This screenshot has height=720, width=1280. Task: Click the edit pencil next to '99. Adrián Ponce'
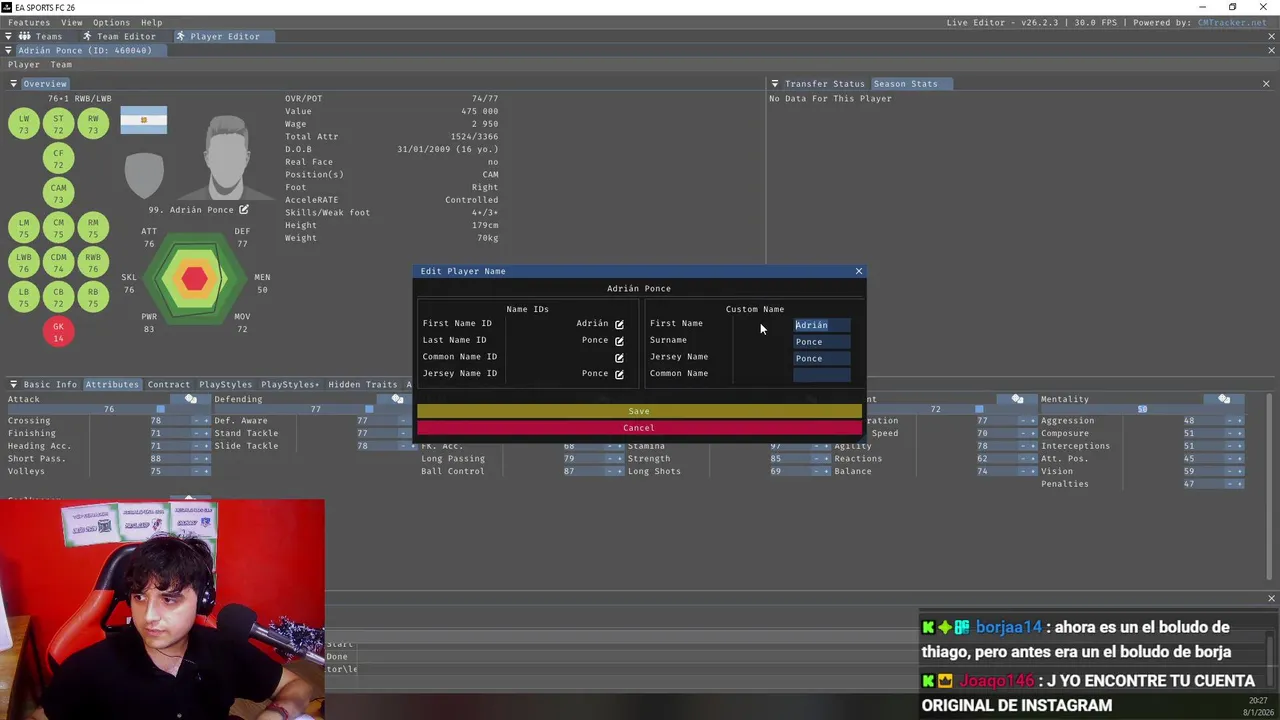[243, 210]
